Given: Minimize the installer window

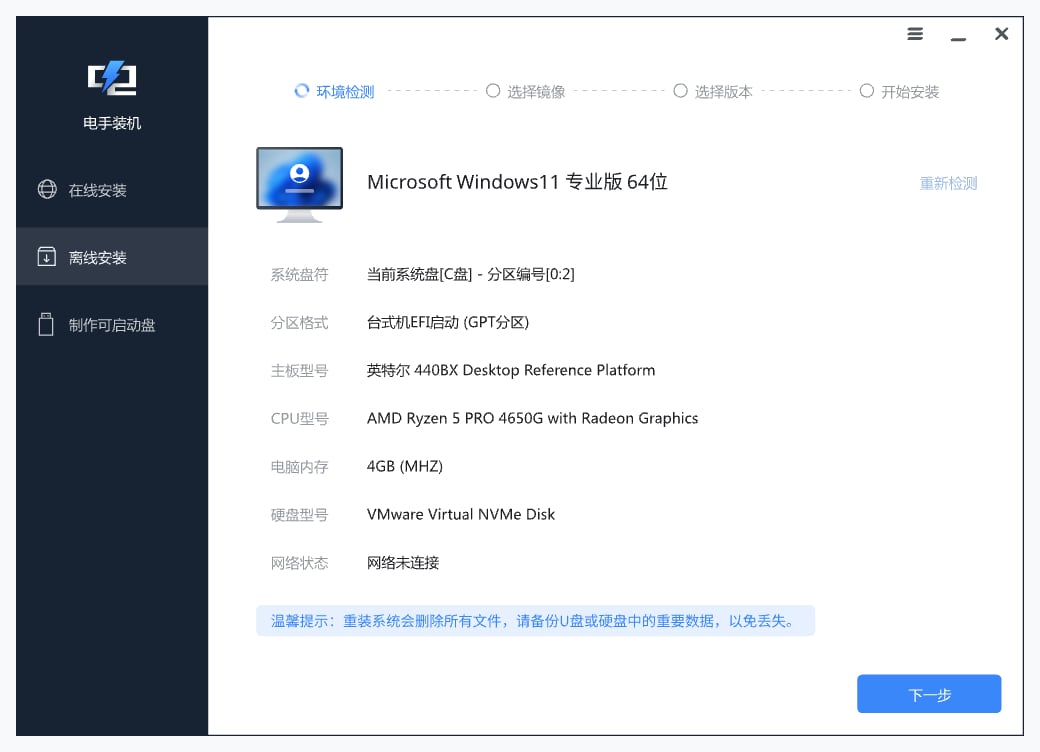Looking at the screenshot, I should 958,35.
